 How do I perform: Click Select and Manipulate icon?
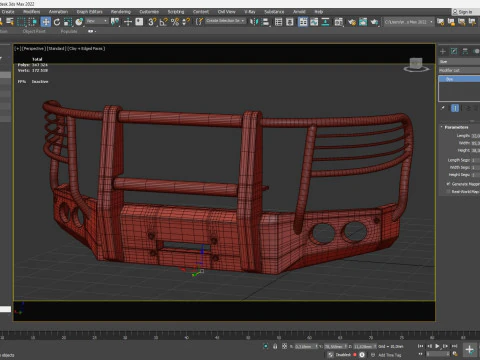tap(128, 22)
